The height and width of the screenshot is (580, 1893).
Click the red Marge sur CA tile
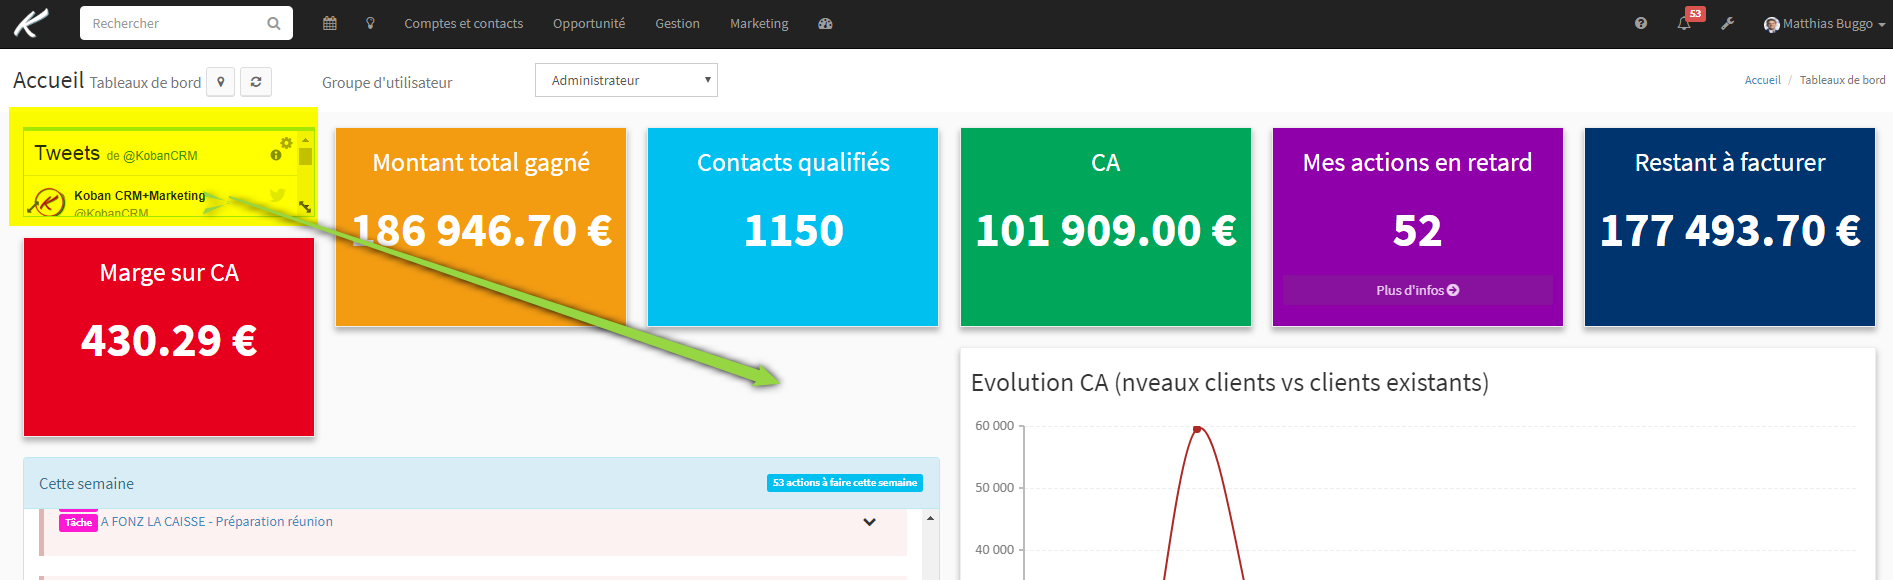pyautogui.click(x=169, y=337)
